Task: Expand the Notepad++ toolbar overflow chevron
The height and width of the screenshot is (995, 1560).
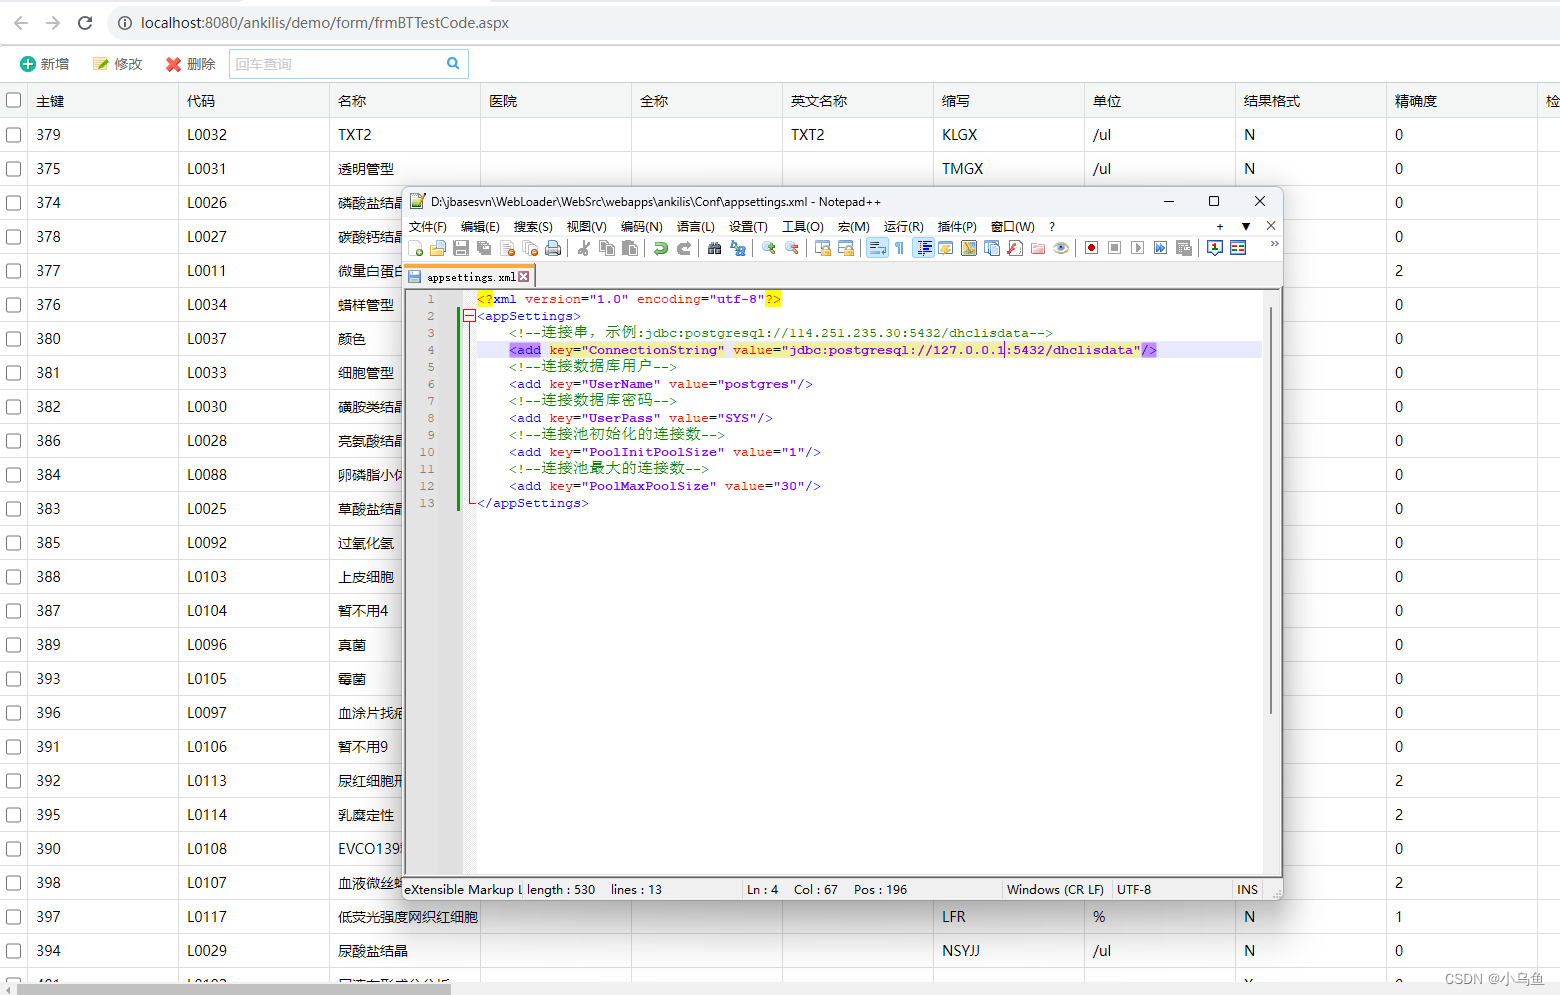Action: [1274, 244]
